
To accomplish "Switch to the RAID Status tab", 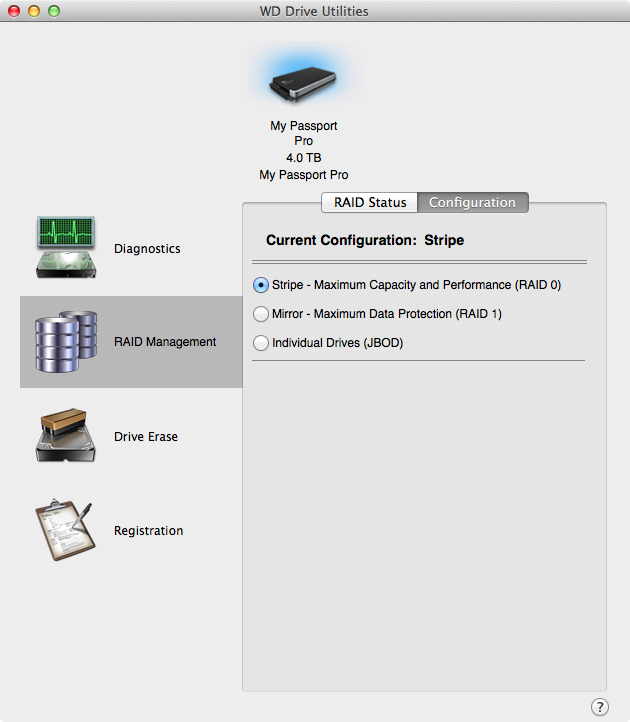I will 369,203.
